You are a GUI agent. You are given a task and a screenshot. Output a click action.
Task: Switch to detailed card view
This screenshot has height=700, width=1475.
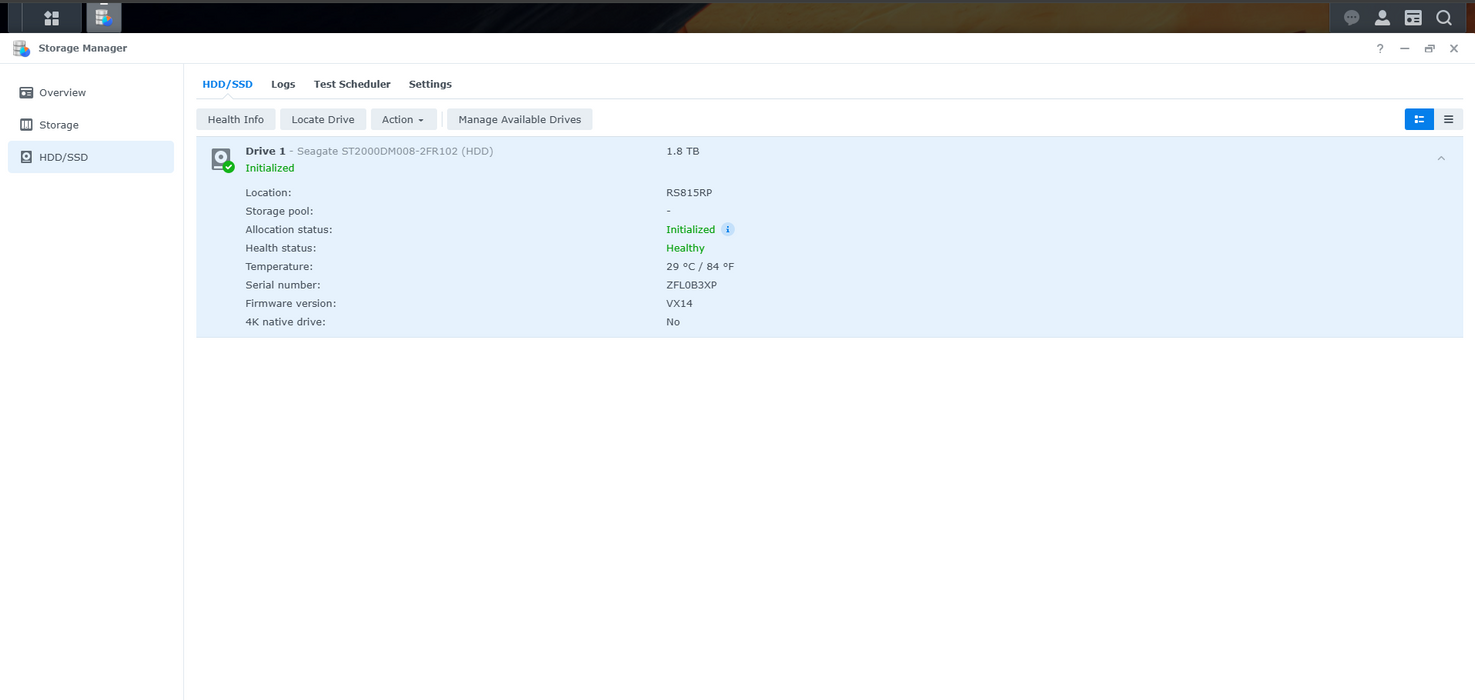pos(1419,119)
